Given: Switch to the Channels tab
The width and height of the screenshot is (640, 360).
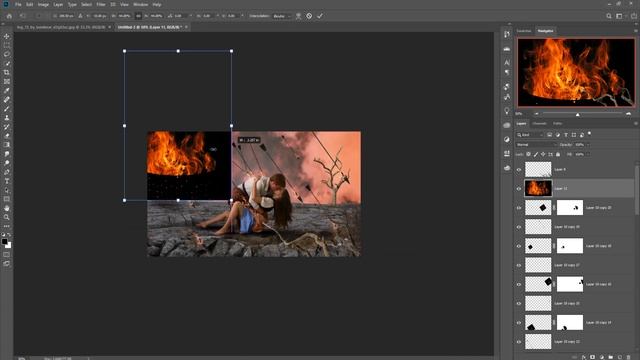Looking at the screenshot, I should click(x=539, y=123).
